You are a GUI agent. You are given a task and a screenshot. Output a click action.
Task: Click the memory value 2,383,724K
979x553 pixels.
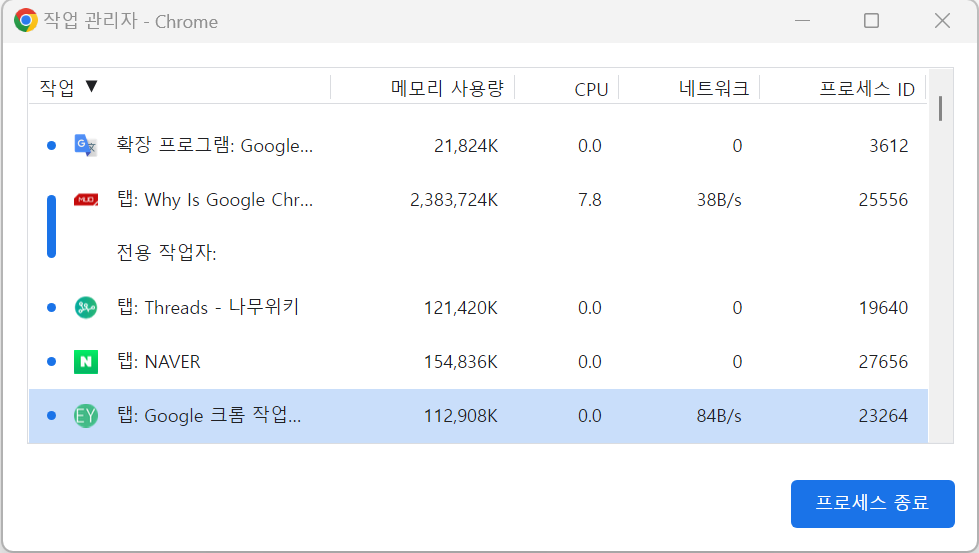454,200
